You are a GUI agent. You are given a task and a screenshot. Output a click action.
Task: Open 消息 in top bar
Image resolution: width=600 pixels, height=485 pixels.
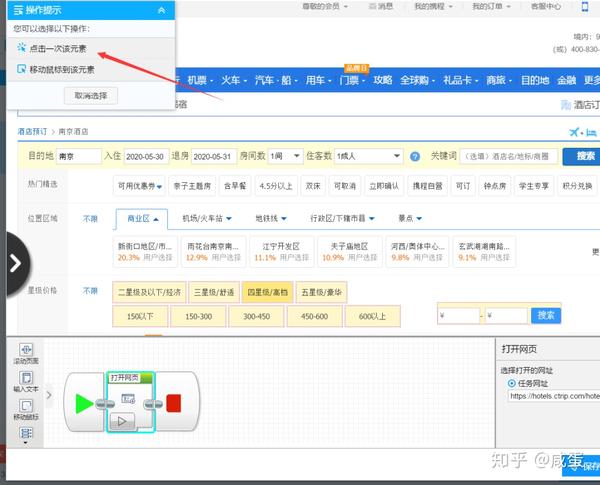tap(381, 6)
